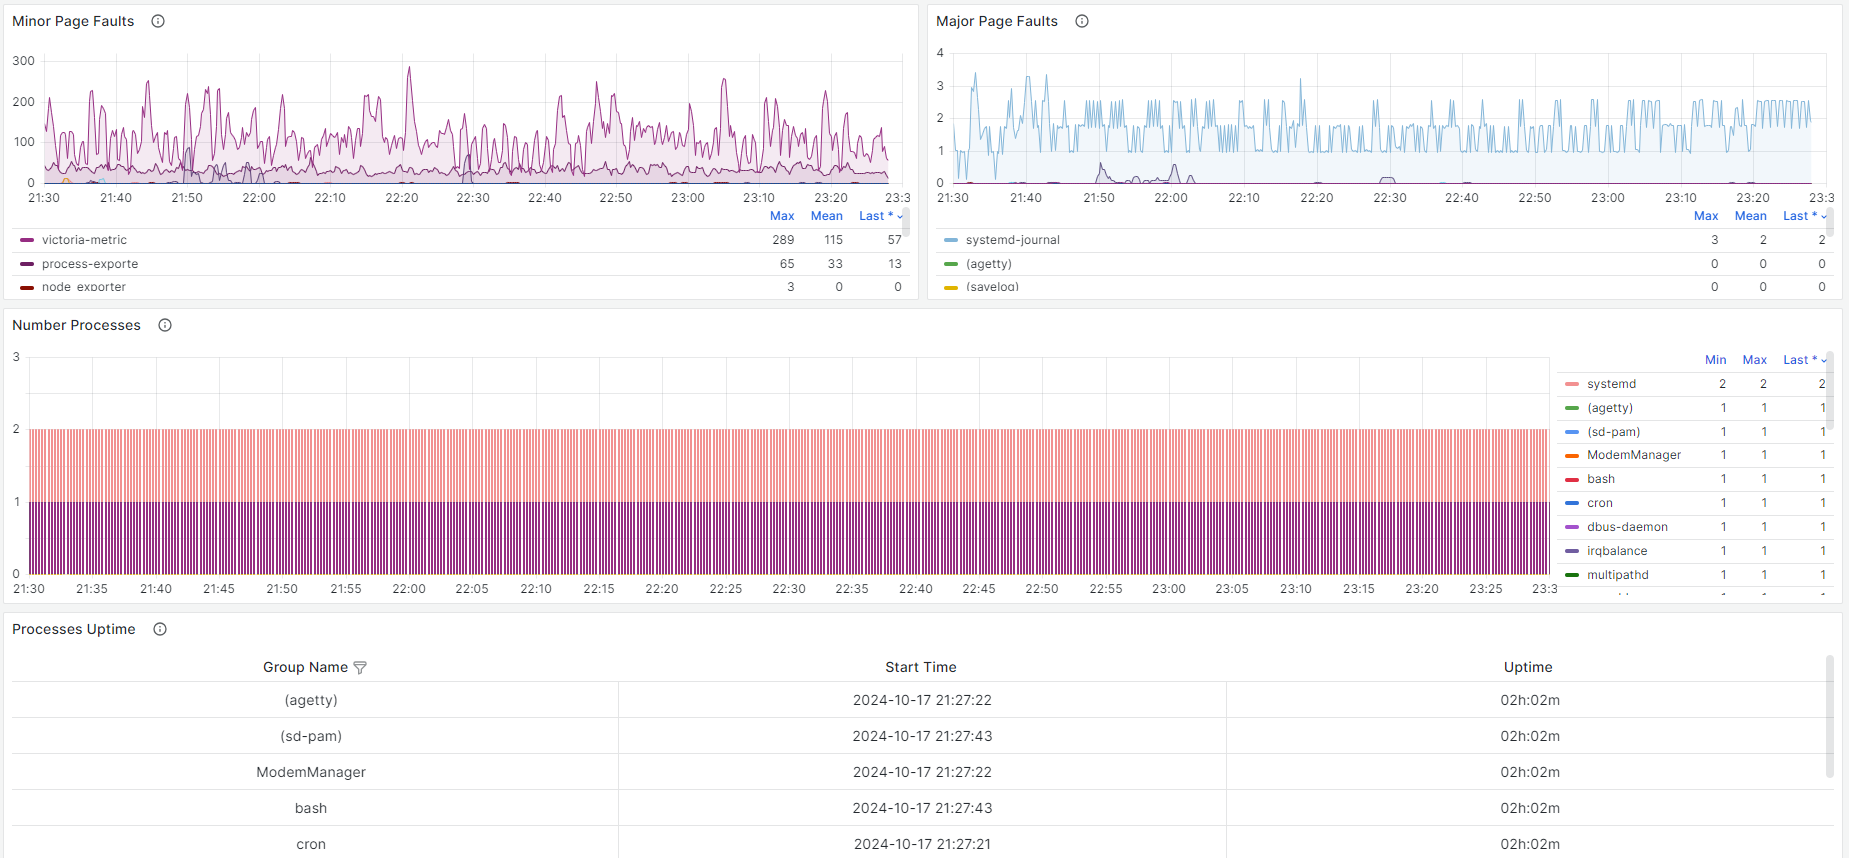
Task: Click the Start Time column header
Action: click(x=920, y=667)
